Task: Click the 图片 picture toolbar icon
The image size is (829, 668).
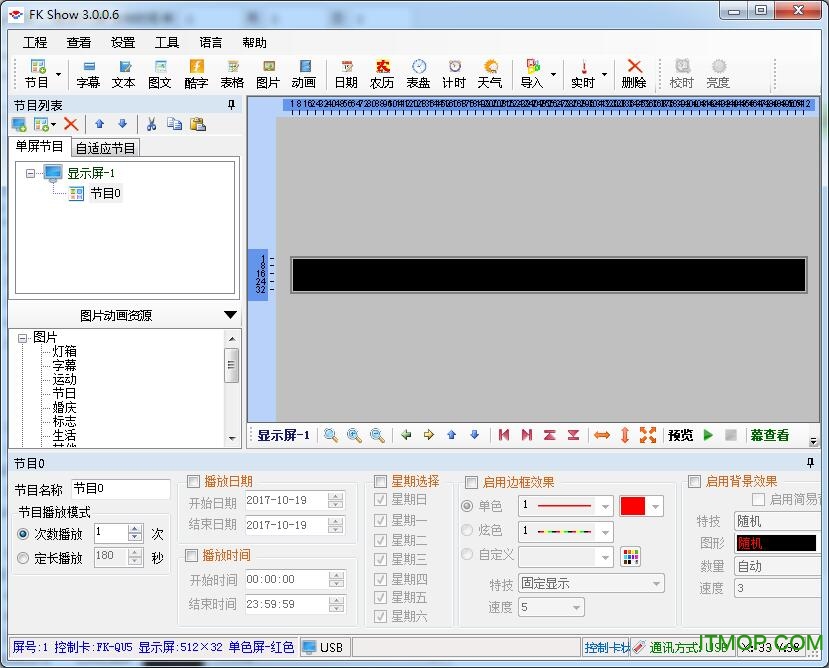Action: [x=268, y=72]
